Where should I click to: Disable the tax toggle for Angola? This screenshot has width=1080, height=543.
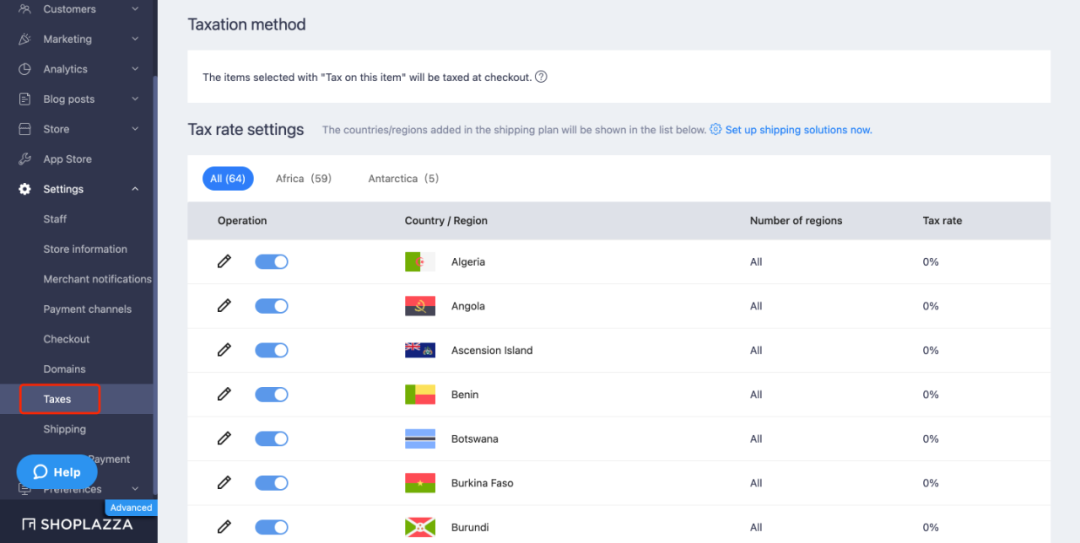271,306
